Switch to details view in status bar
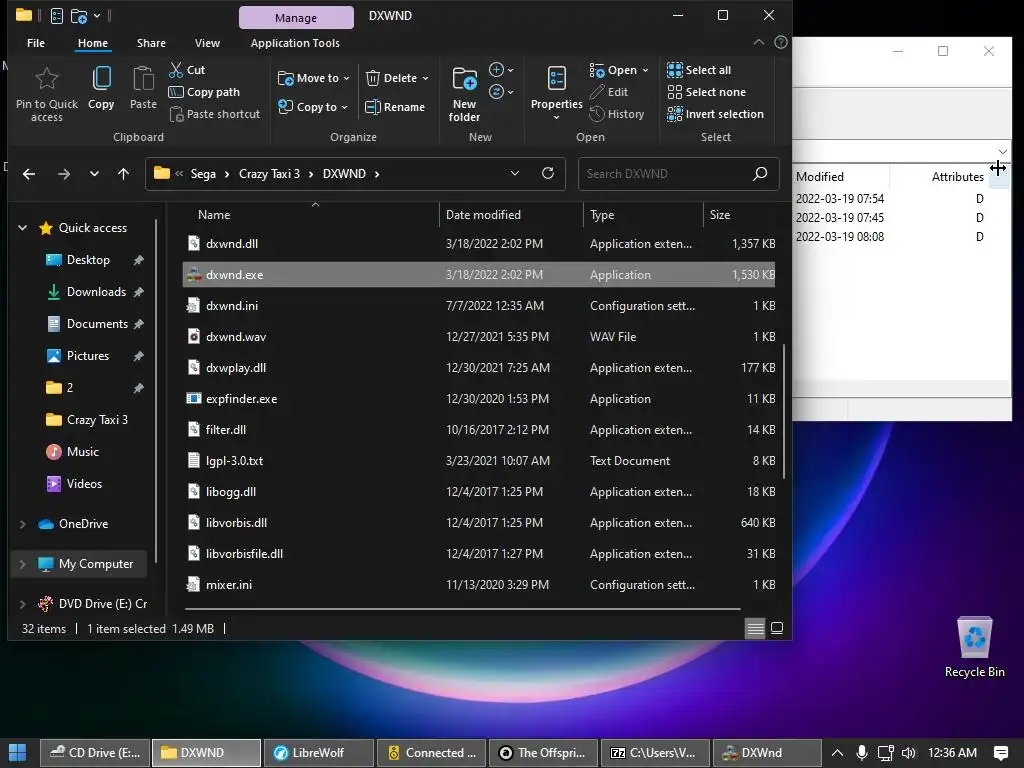 [x=755, y=628]
